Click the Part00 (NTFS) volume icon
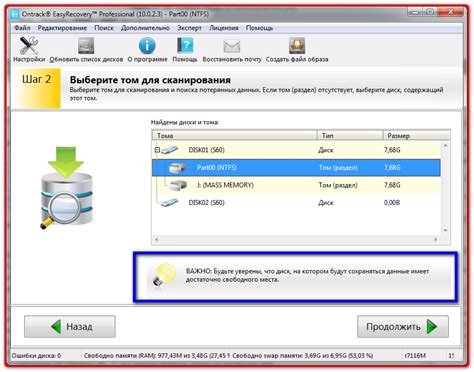Screen dimensions: 474x372 (178, 168)
